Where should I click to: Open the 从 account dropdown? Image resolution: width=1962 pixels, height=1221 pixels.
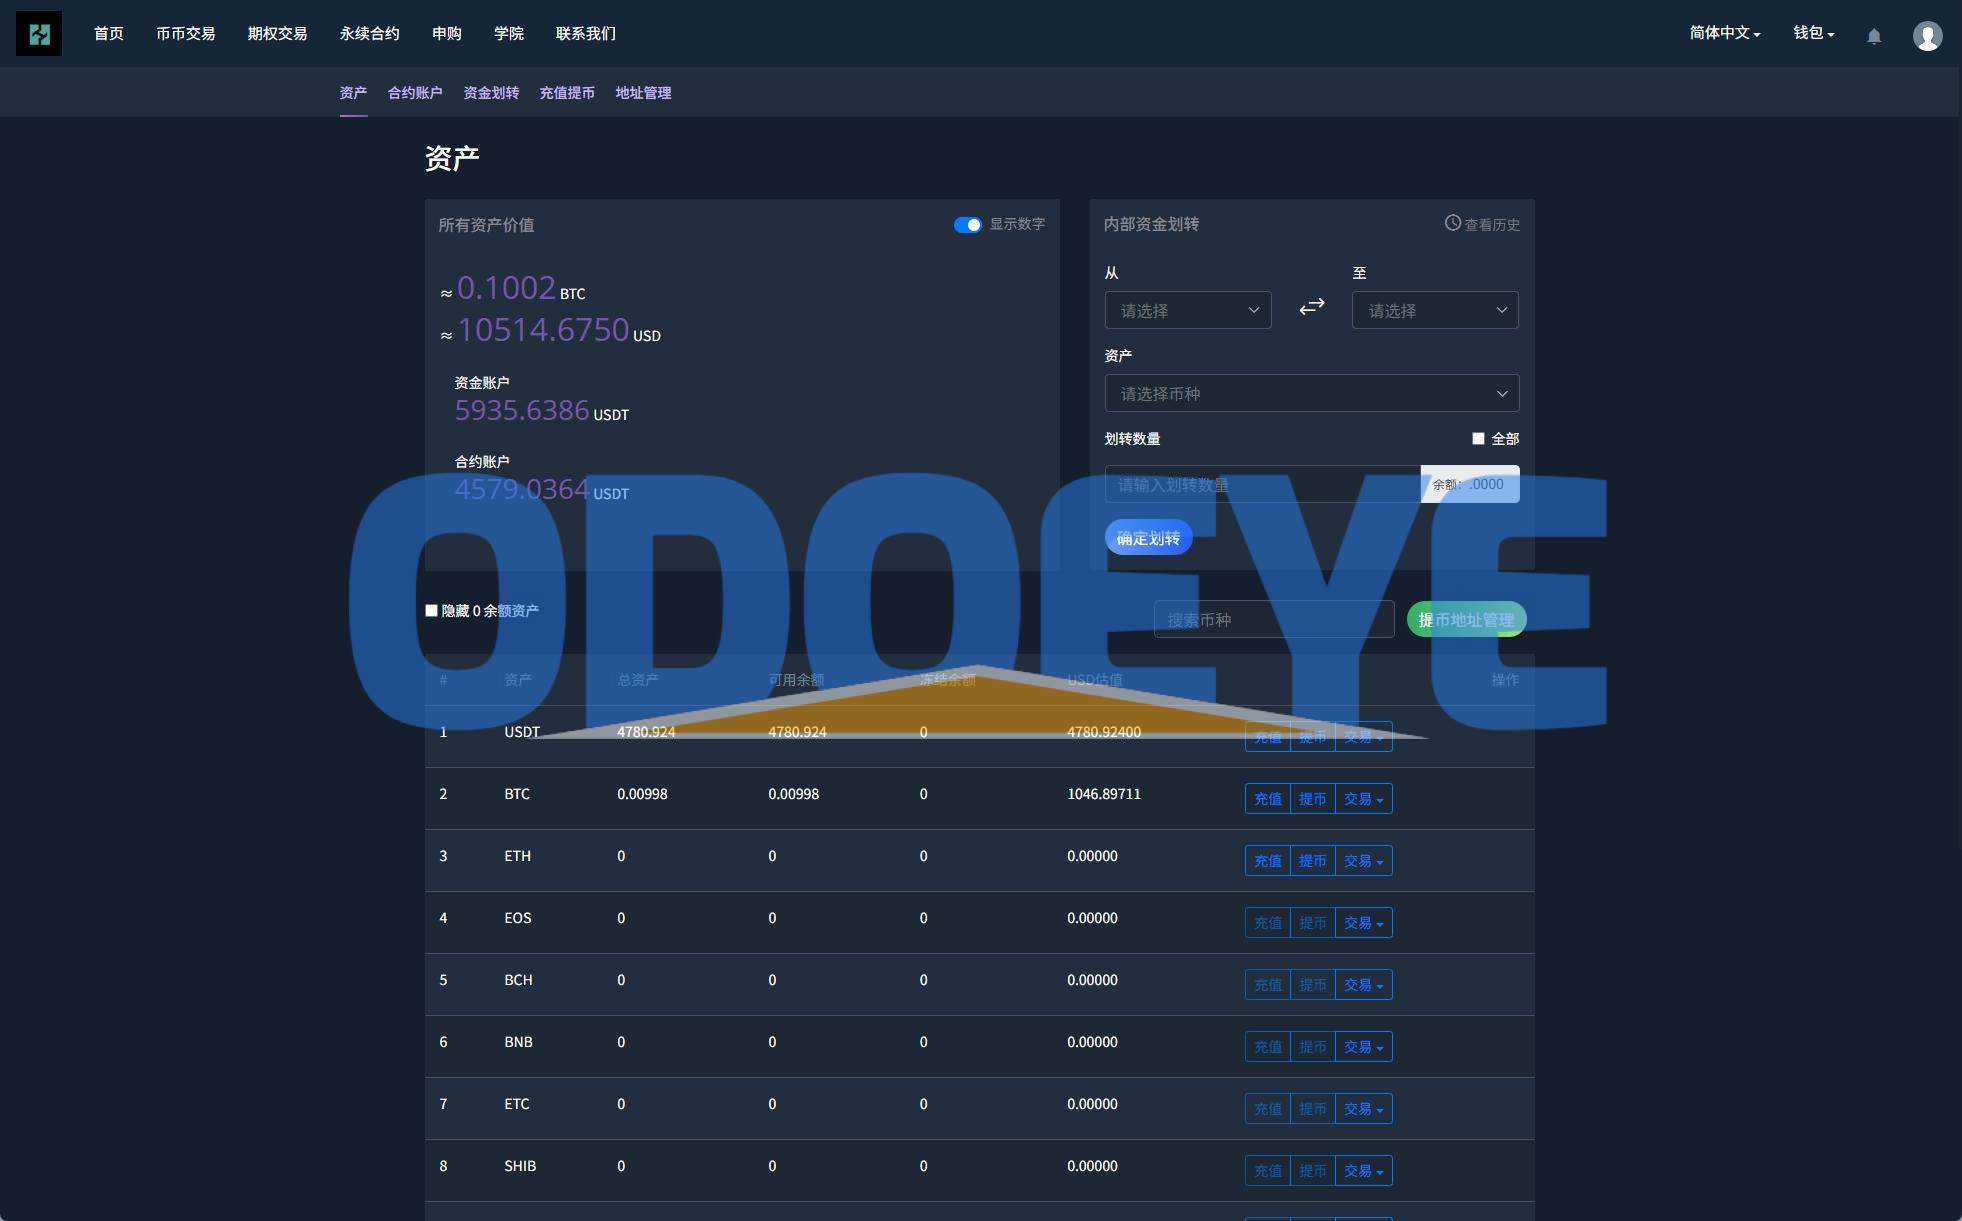1187,310
